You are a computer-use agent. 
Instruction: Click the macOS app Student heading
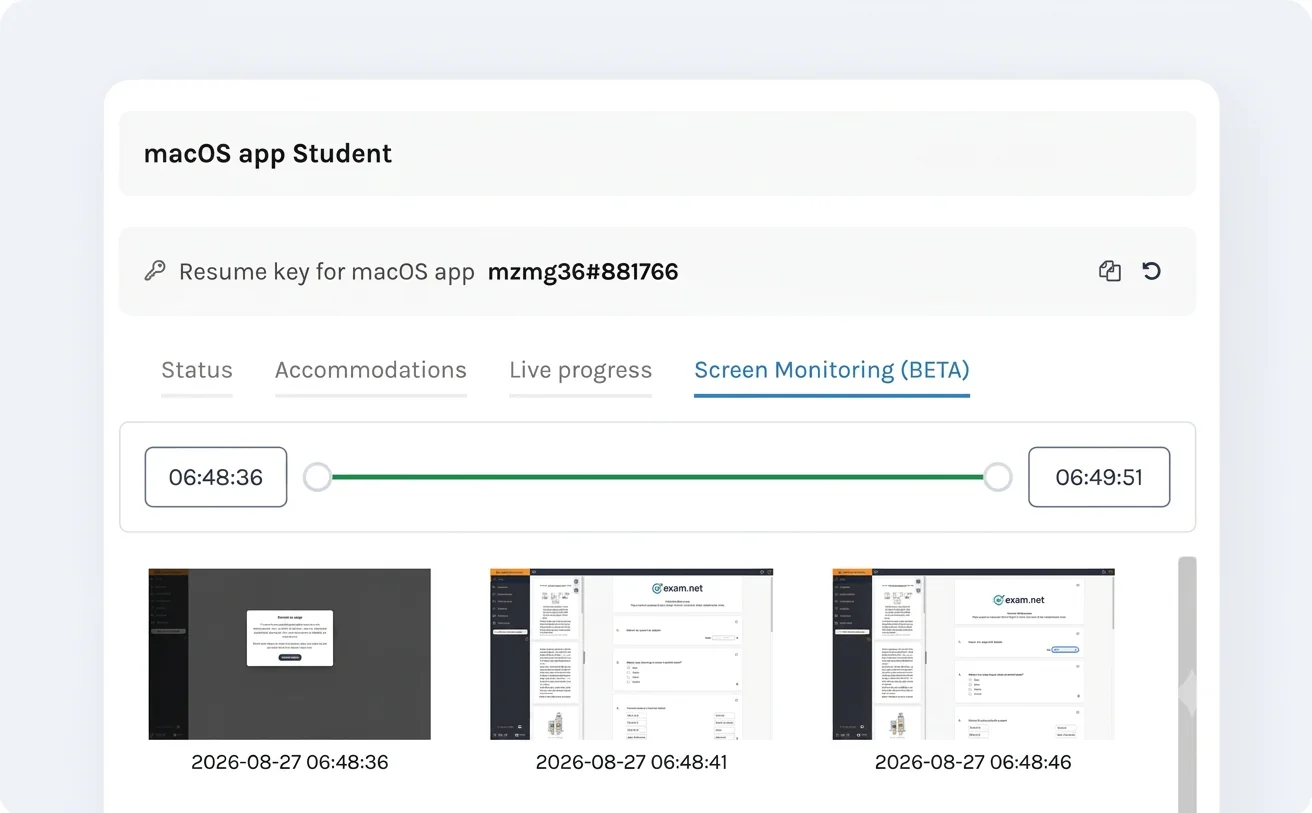point(268,153)
